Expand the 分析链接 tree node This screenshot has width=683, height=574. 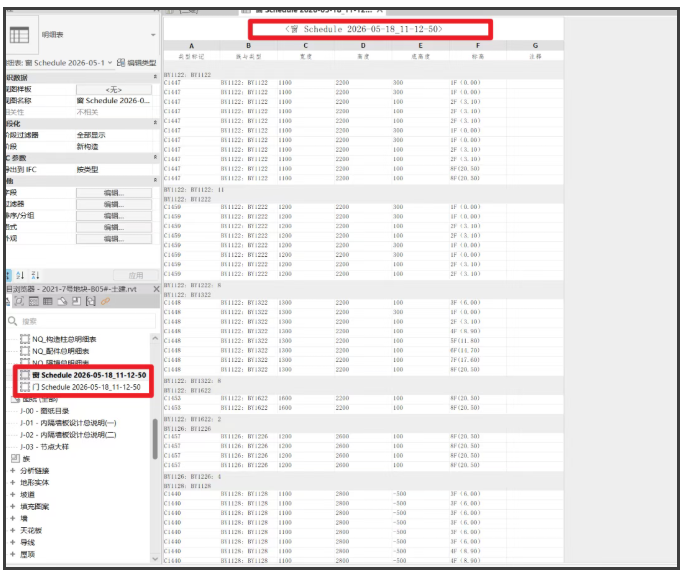13,471
